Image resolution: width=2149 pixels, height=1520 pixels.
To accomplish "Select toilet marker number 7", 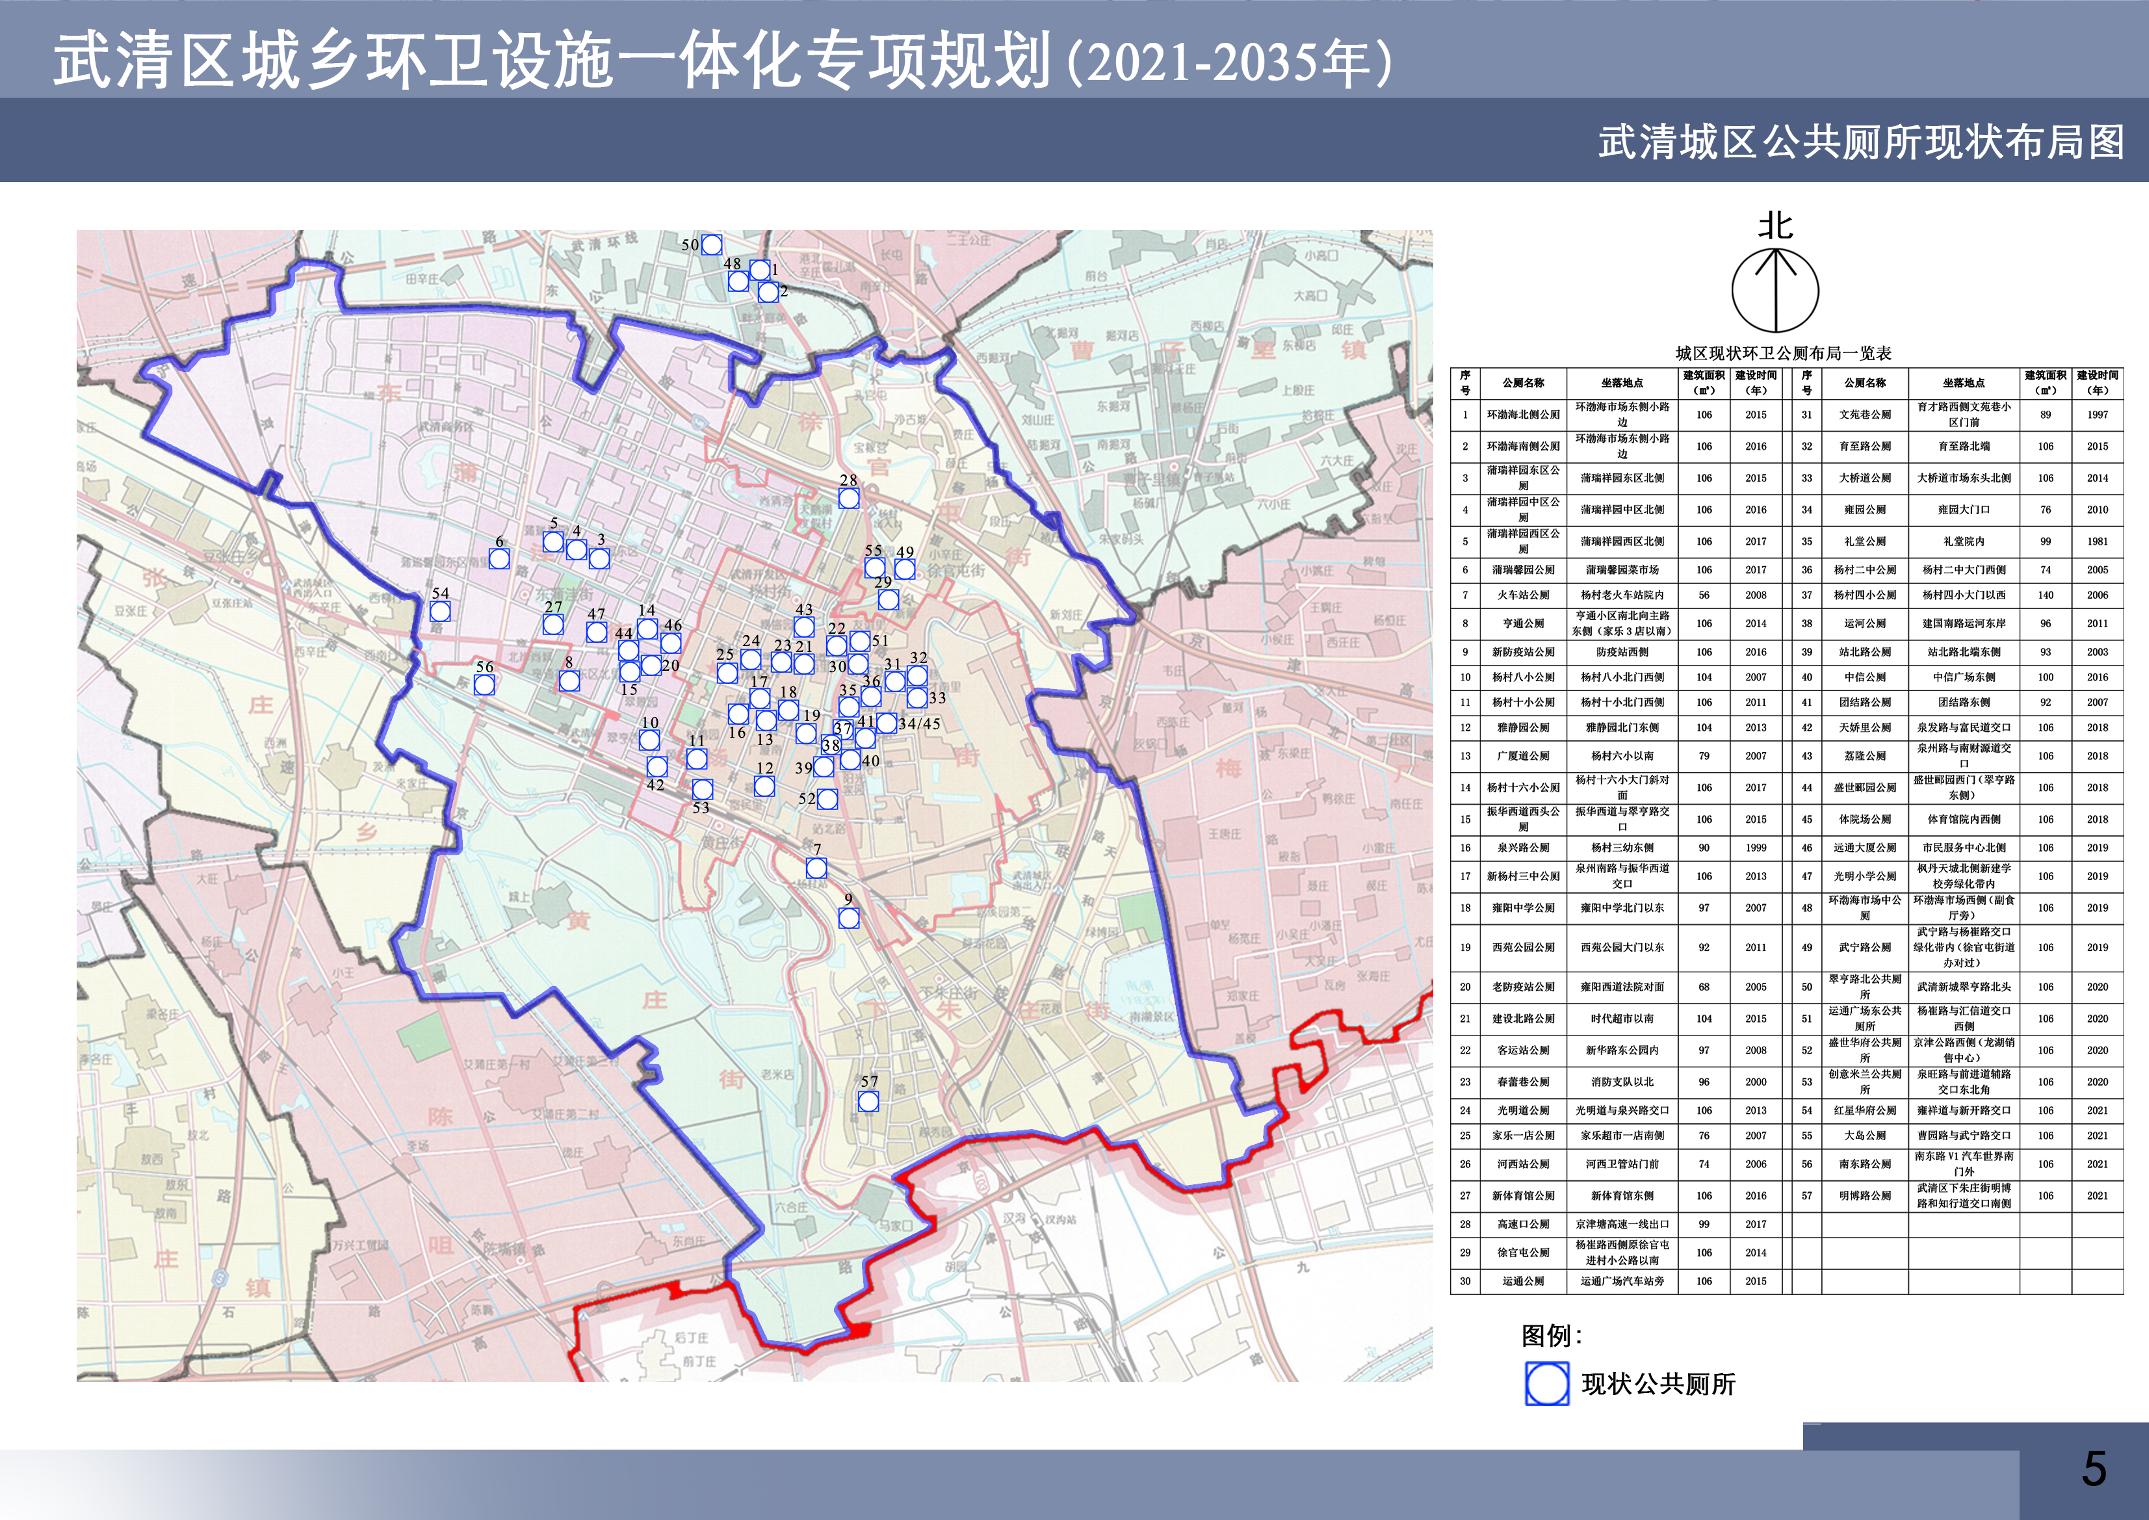I will (816, 867).
